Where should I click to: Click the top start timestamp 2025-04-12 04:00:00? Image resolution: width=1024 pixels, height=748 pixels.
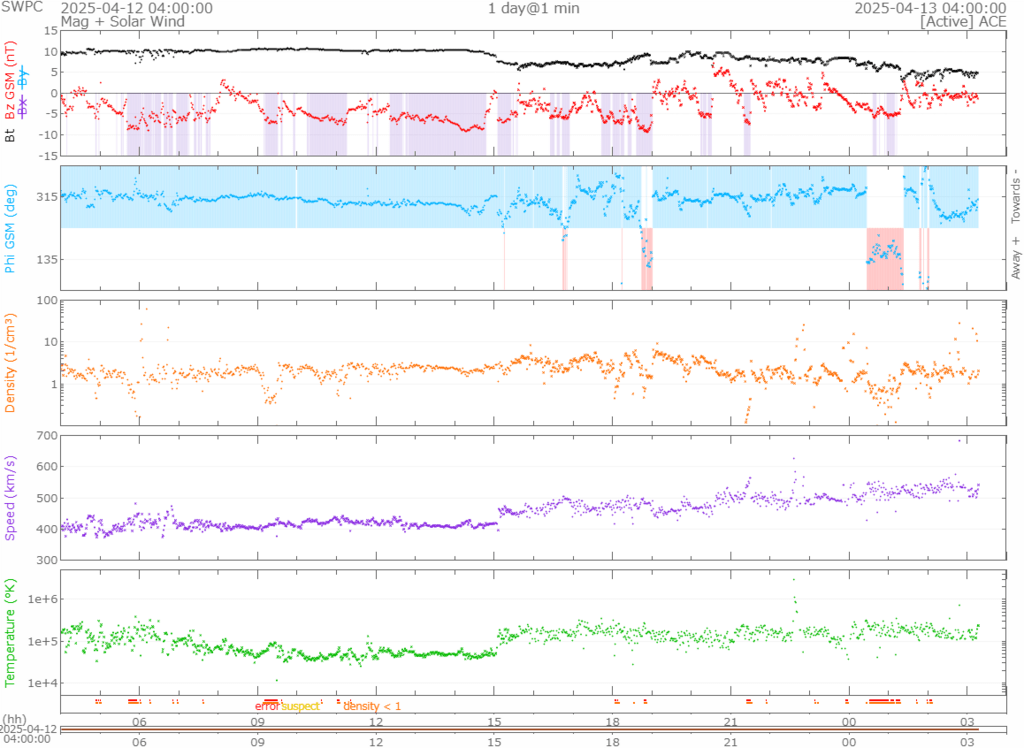pos(136,8)
